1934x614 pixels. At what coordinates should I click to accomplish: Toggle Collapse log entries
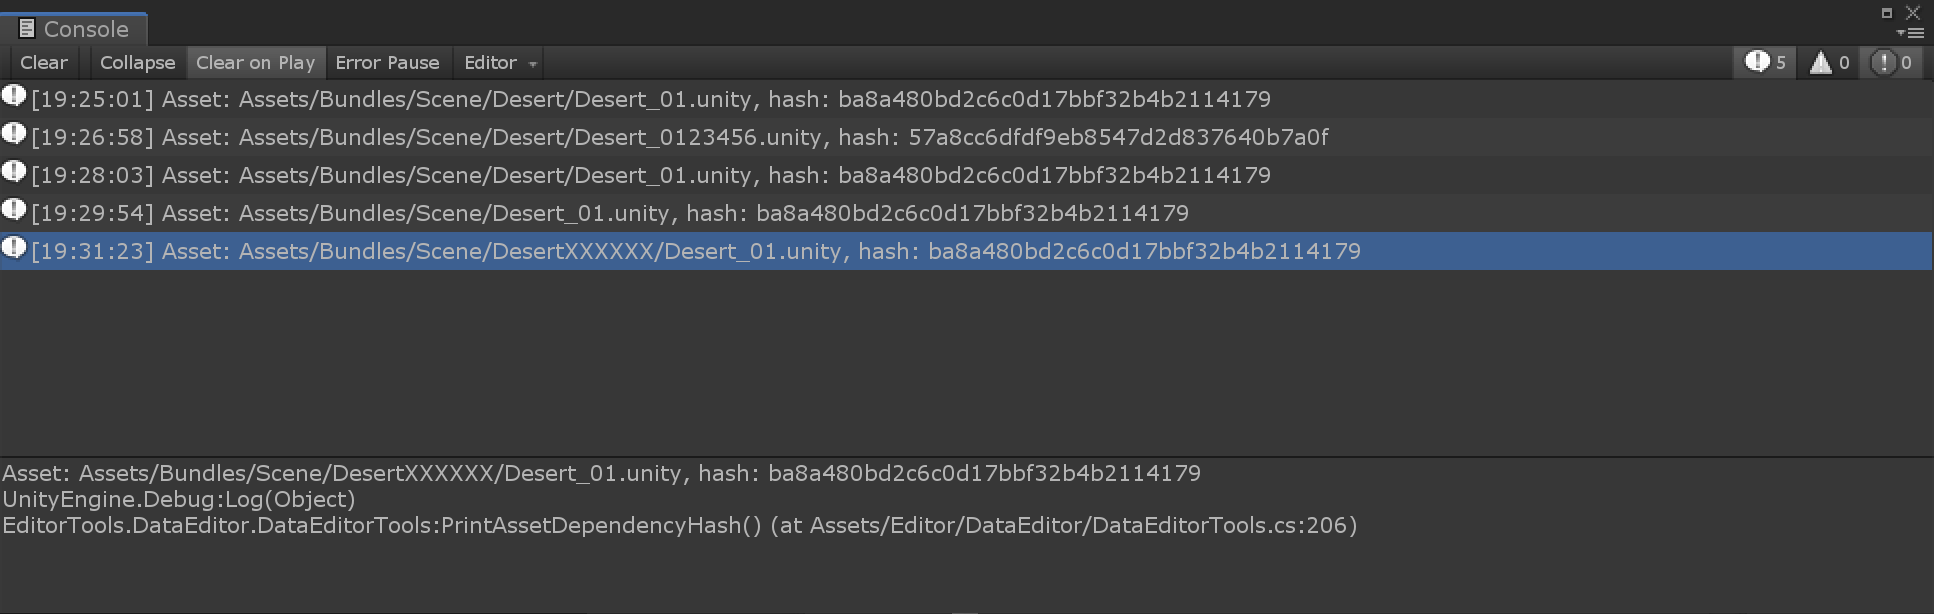click(x=137, y=62)
